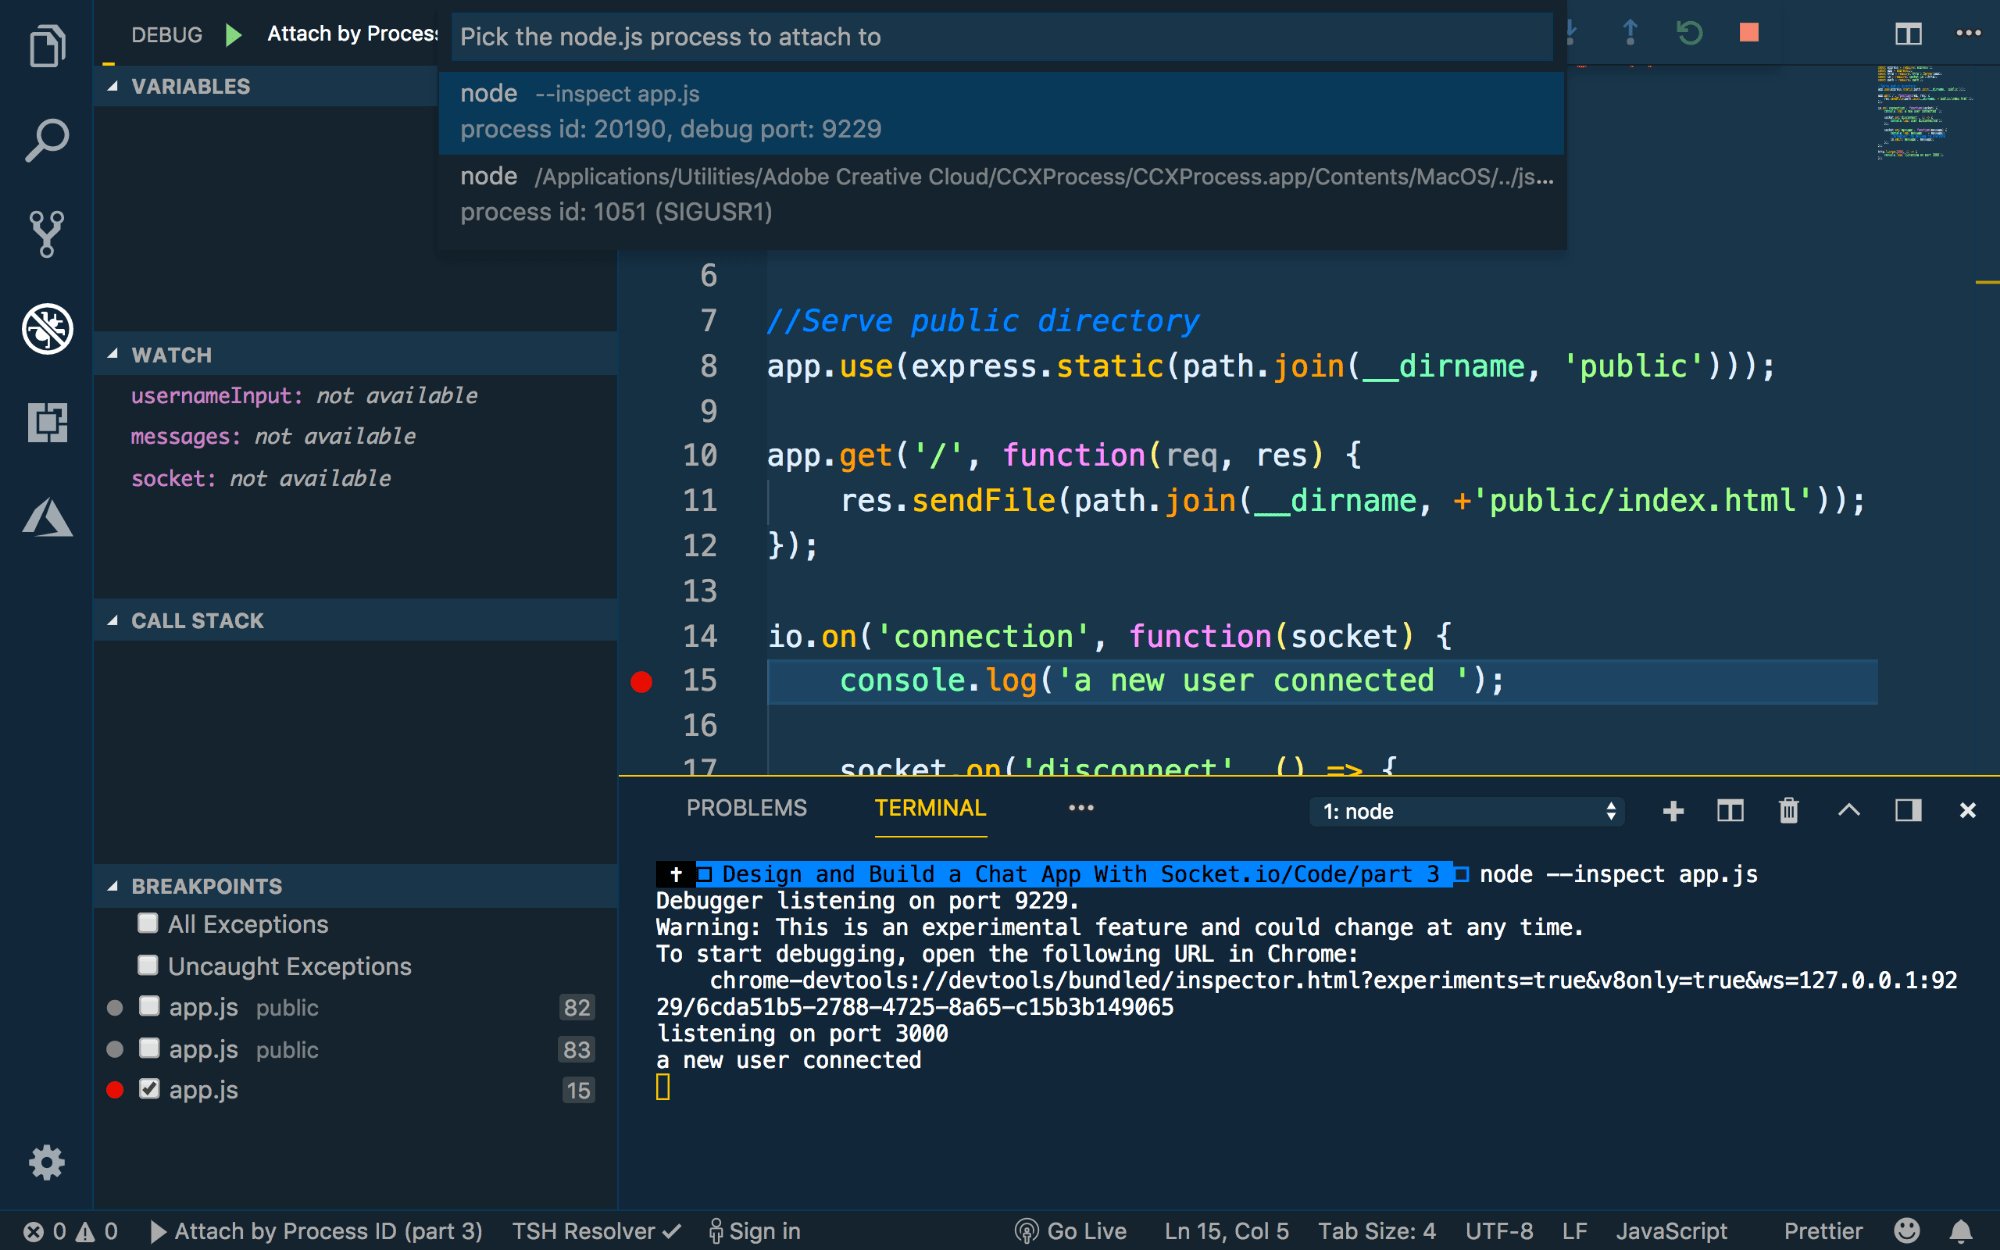Viewport: 2000px width, 1250px height.
Task: Select usernameInput watch expression
Action: pyautogui.click(x=355, y=396)
